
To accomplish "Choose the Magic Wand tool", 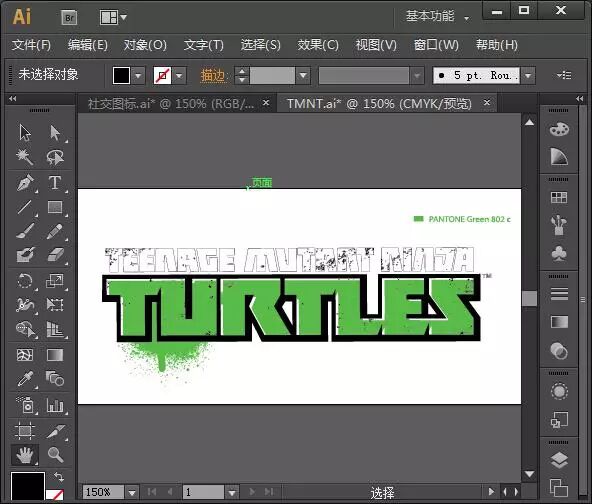I will tap(25, 157).
